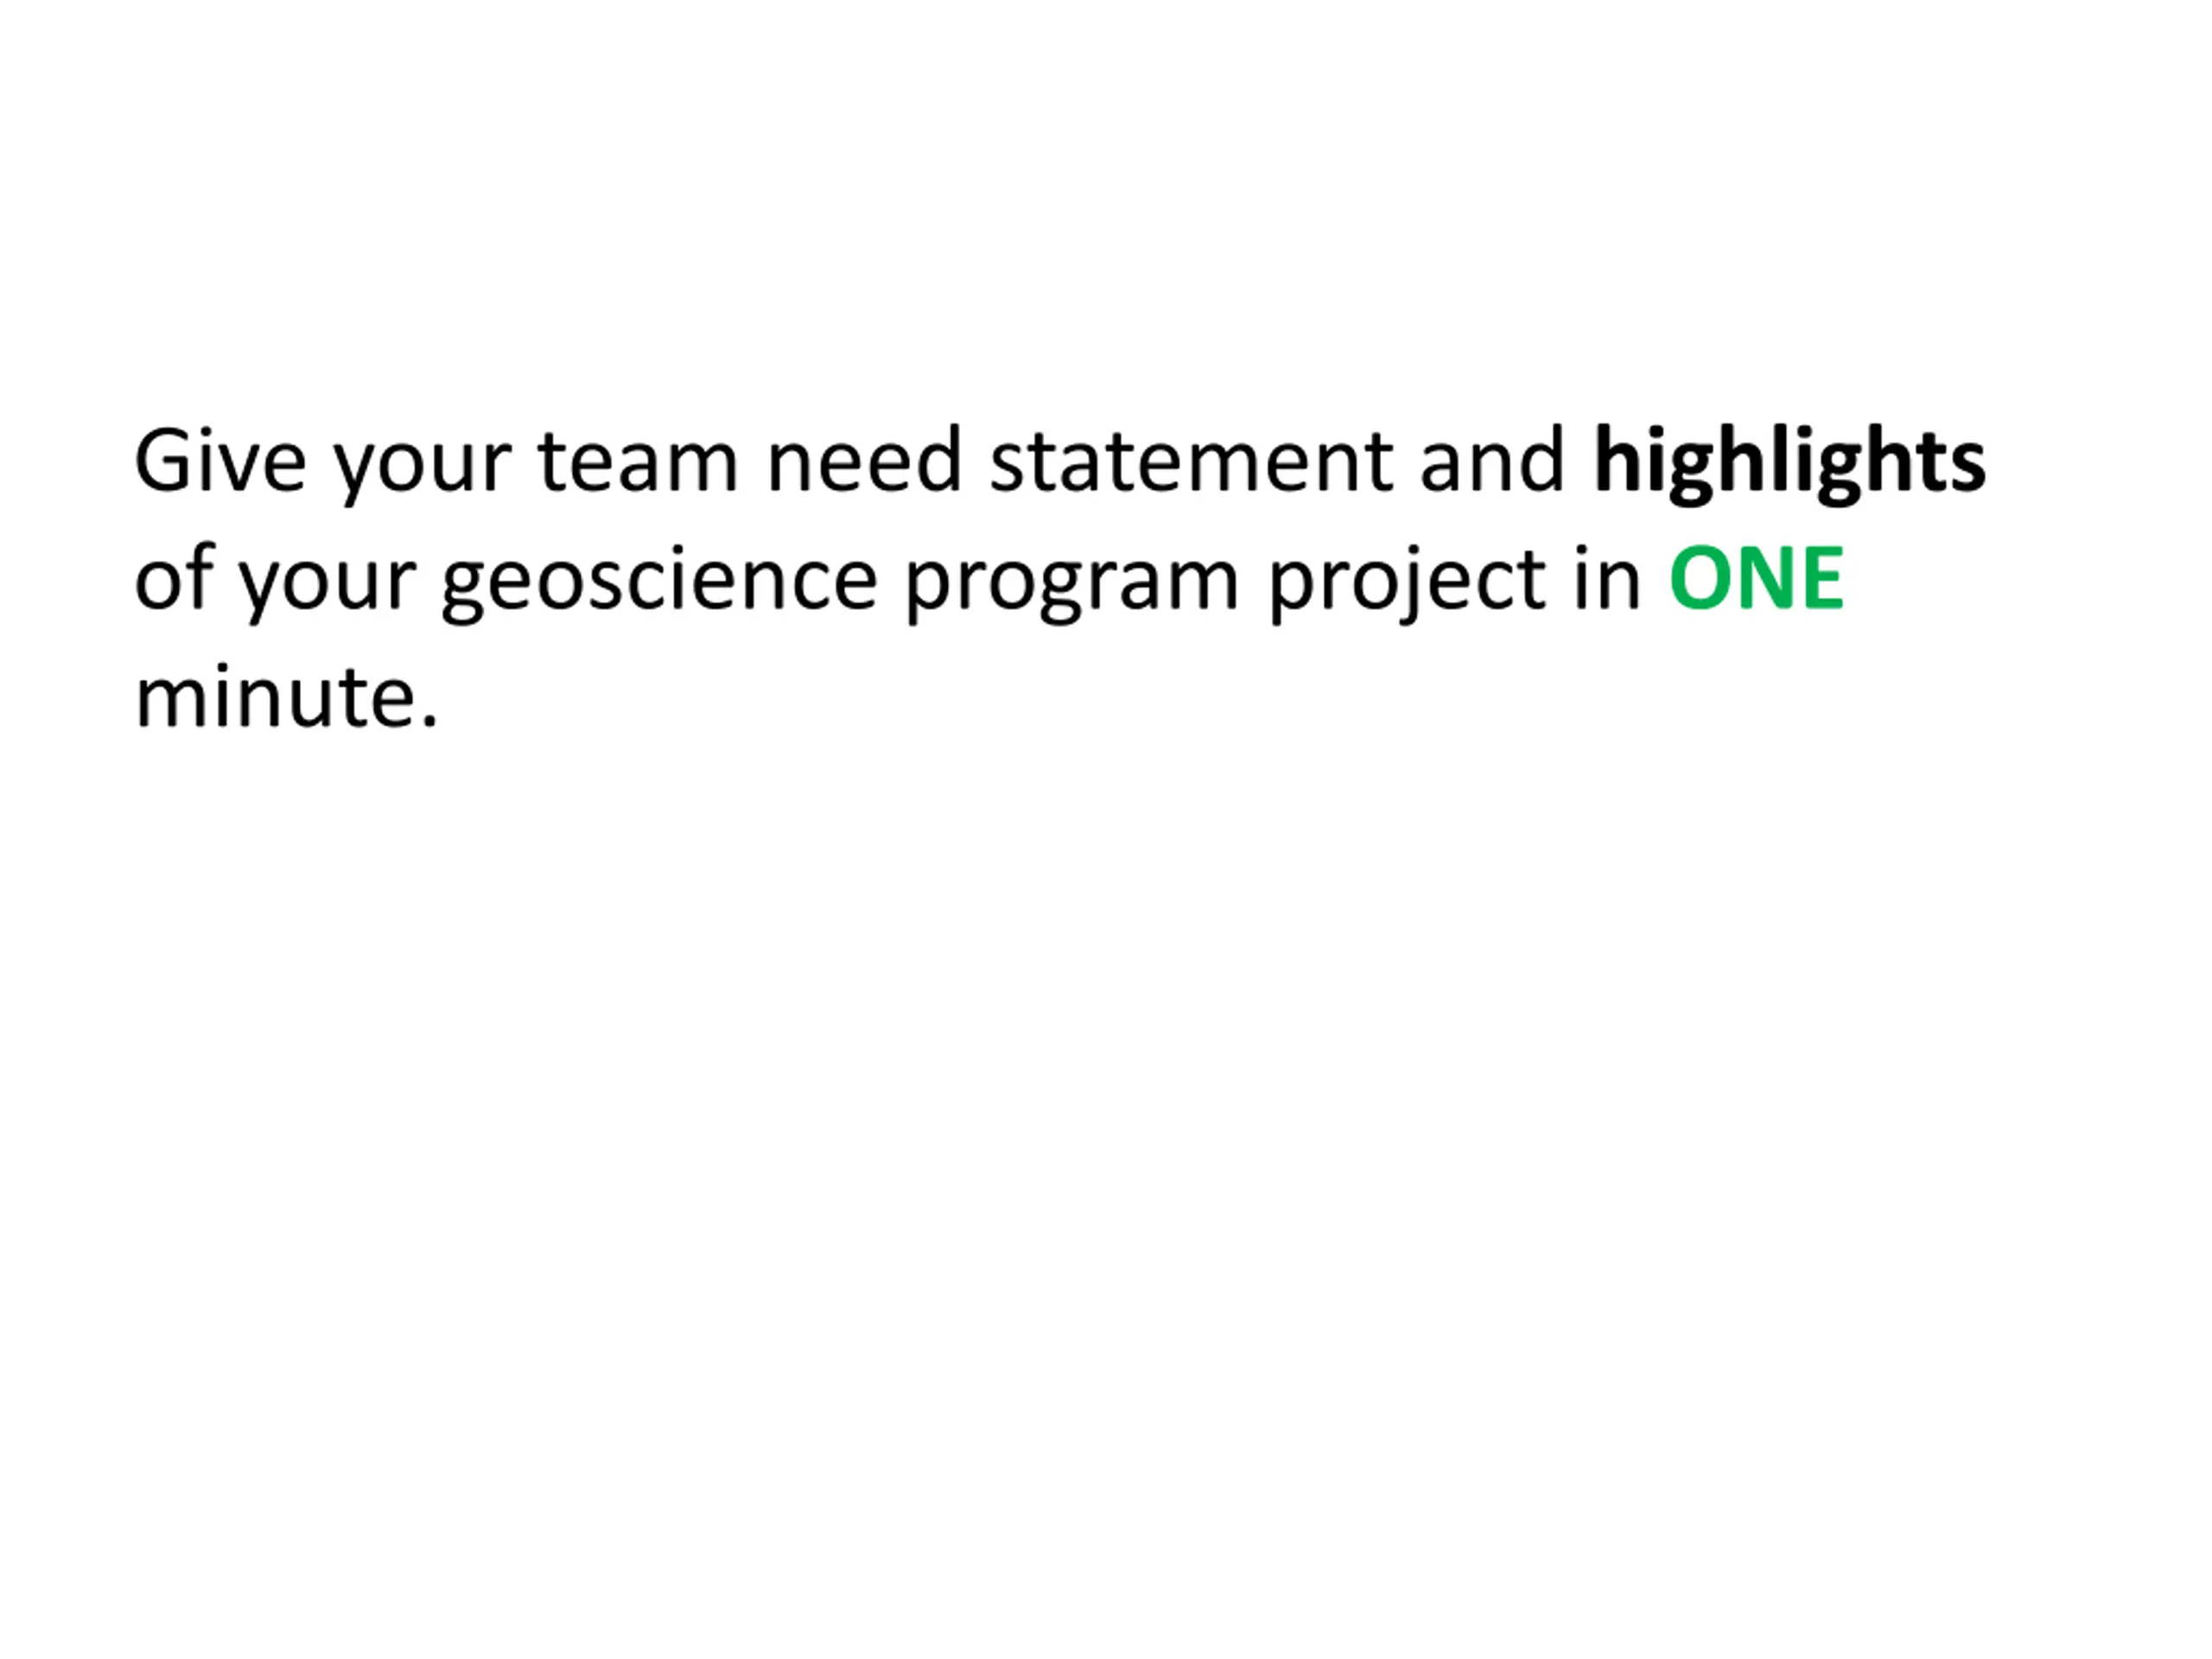Viewport: 2212px width, 1659px height.
Task: Click the word "Give" on the slide
Action: point(220,461)
